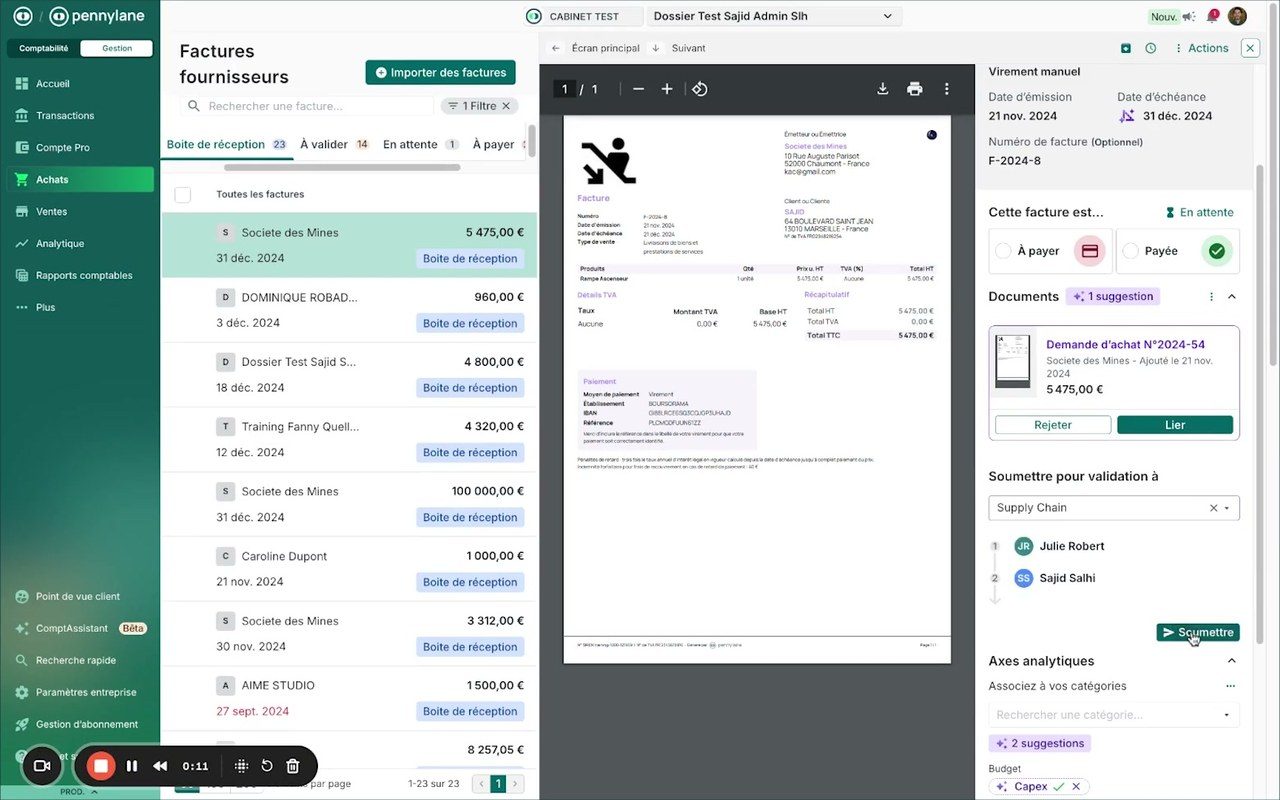
Task: Open the DOMINIQUE ROBAD invoice row
Action: (349, 310)
